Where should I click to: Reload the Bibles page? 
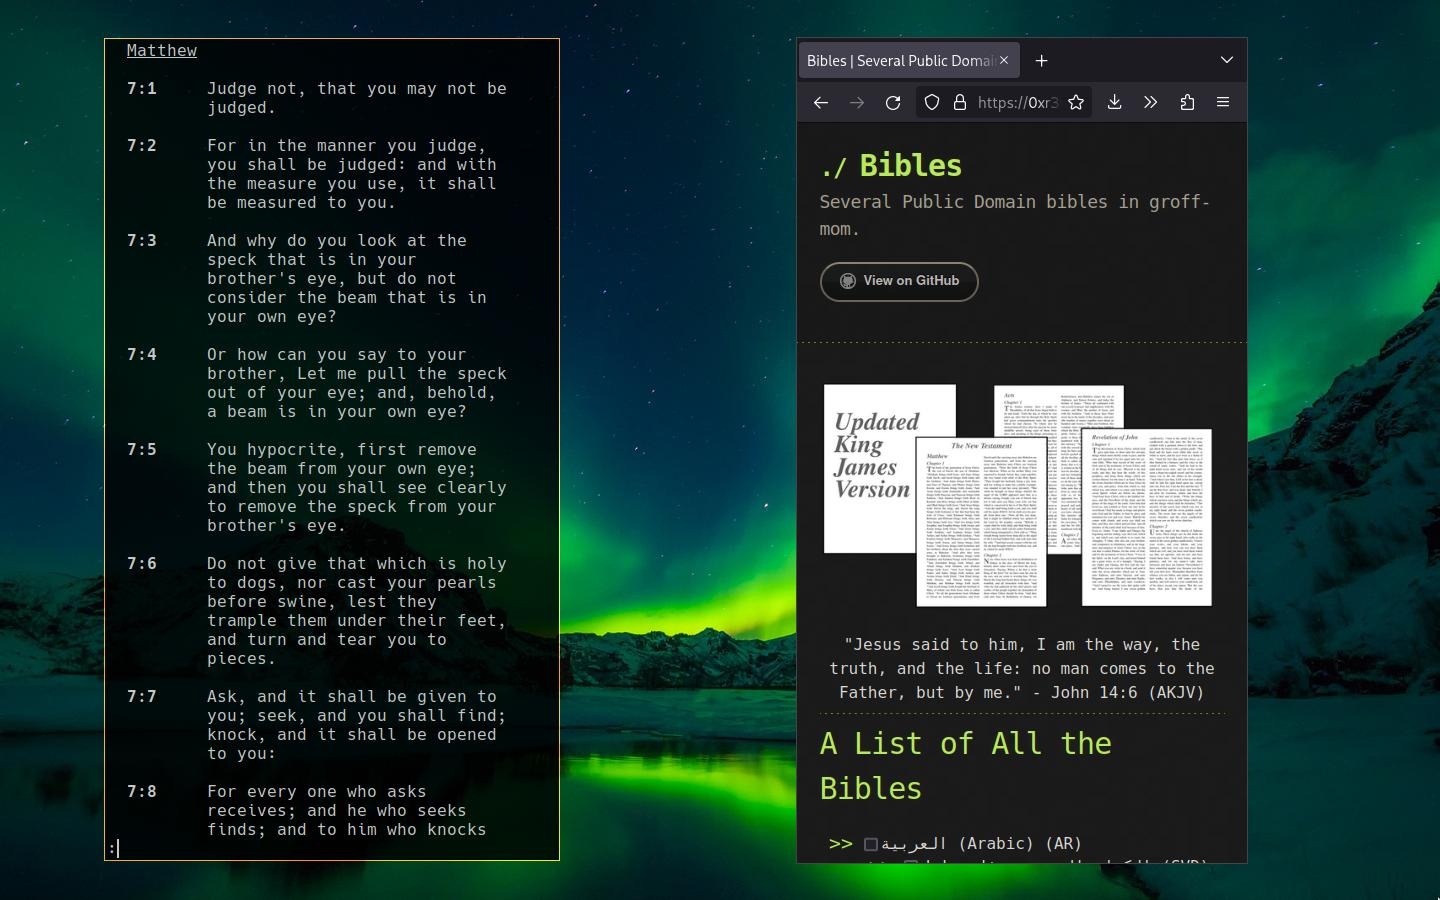click(x=893, y=102)
